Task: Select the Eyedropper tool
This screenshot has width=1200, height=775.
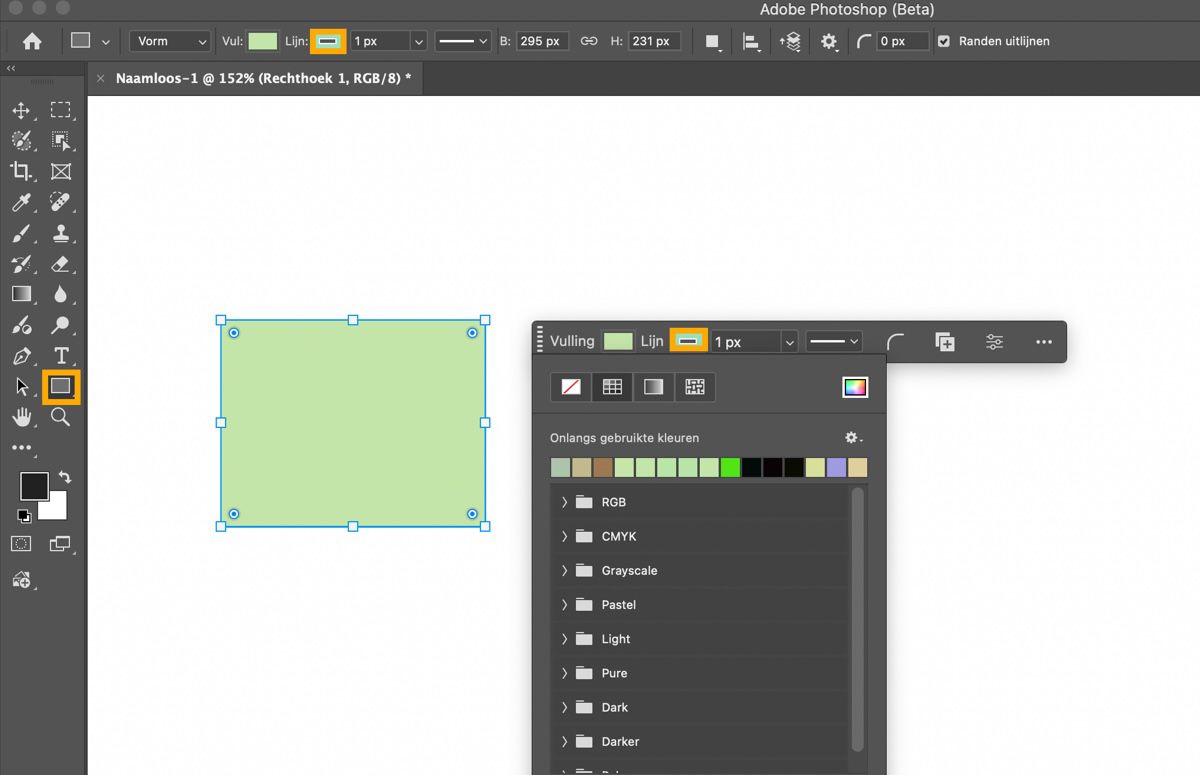Action: (x=21, y=203)
